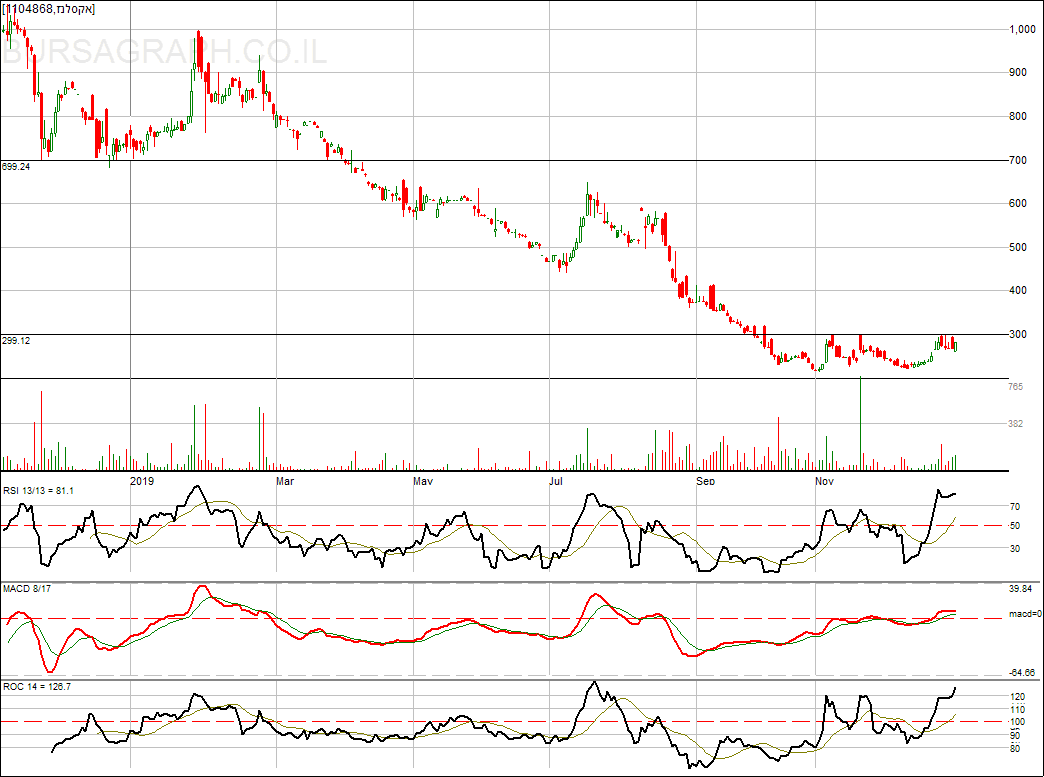Click the 299.12 support level label

tap(16, 341)
